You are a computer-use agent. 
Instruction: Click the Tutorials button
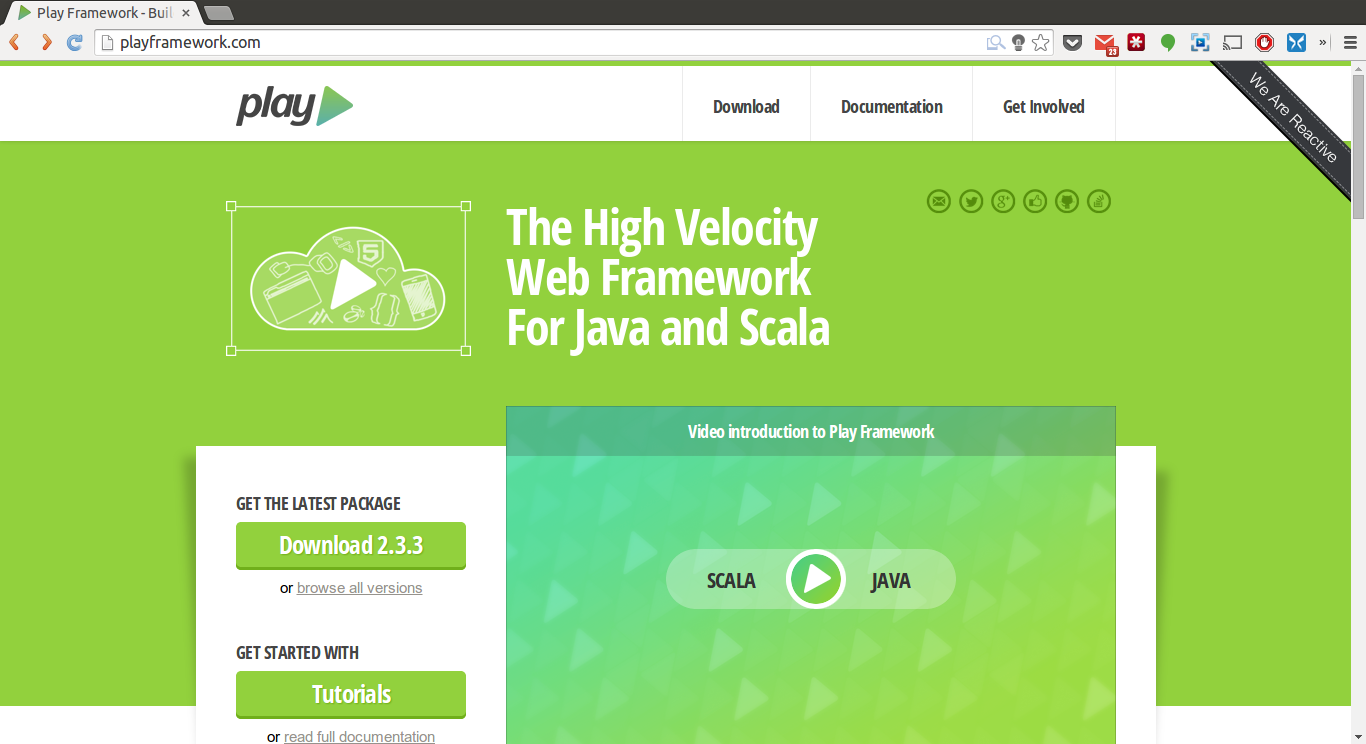pos(351,694)
